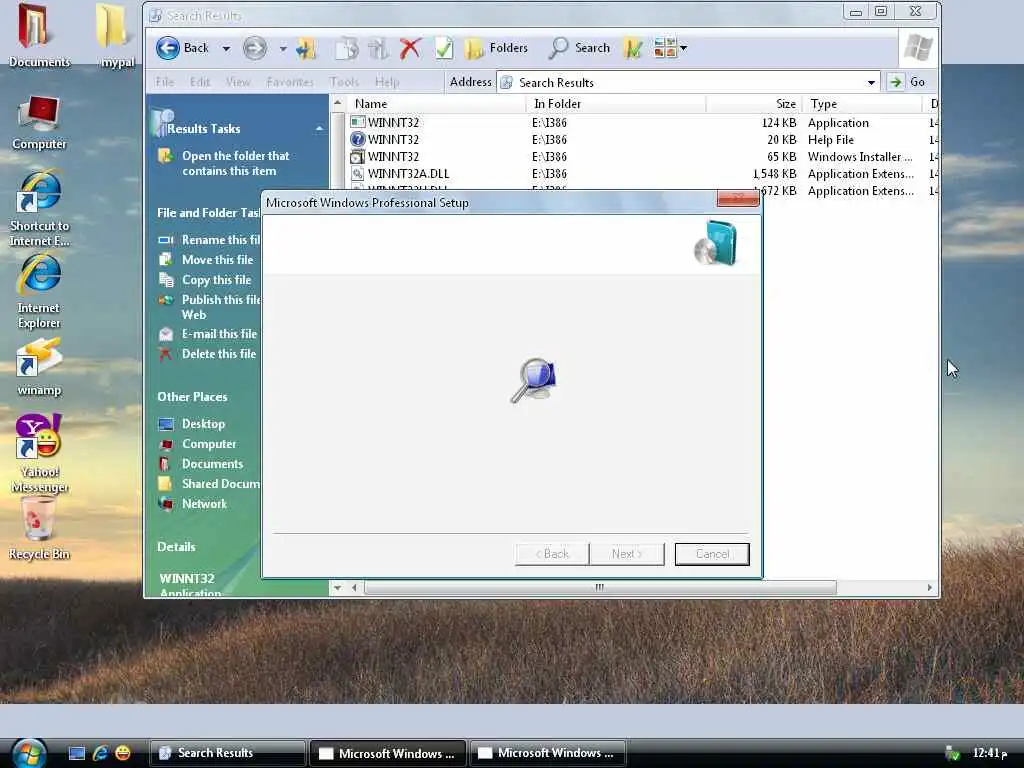Click the winamp desktop shortcut
This screenshot has height=768, width=1024.
point(39,367)
